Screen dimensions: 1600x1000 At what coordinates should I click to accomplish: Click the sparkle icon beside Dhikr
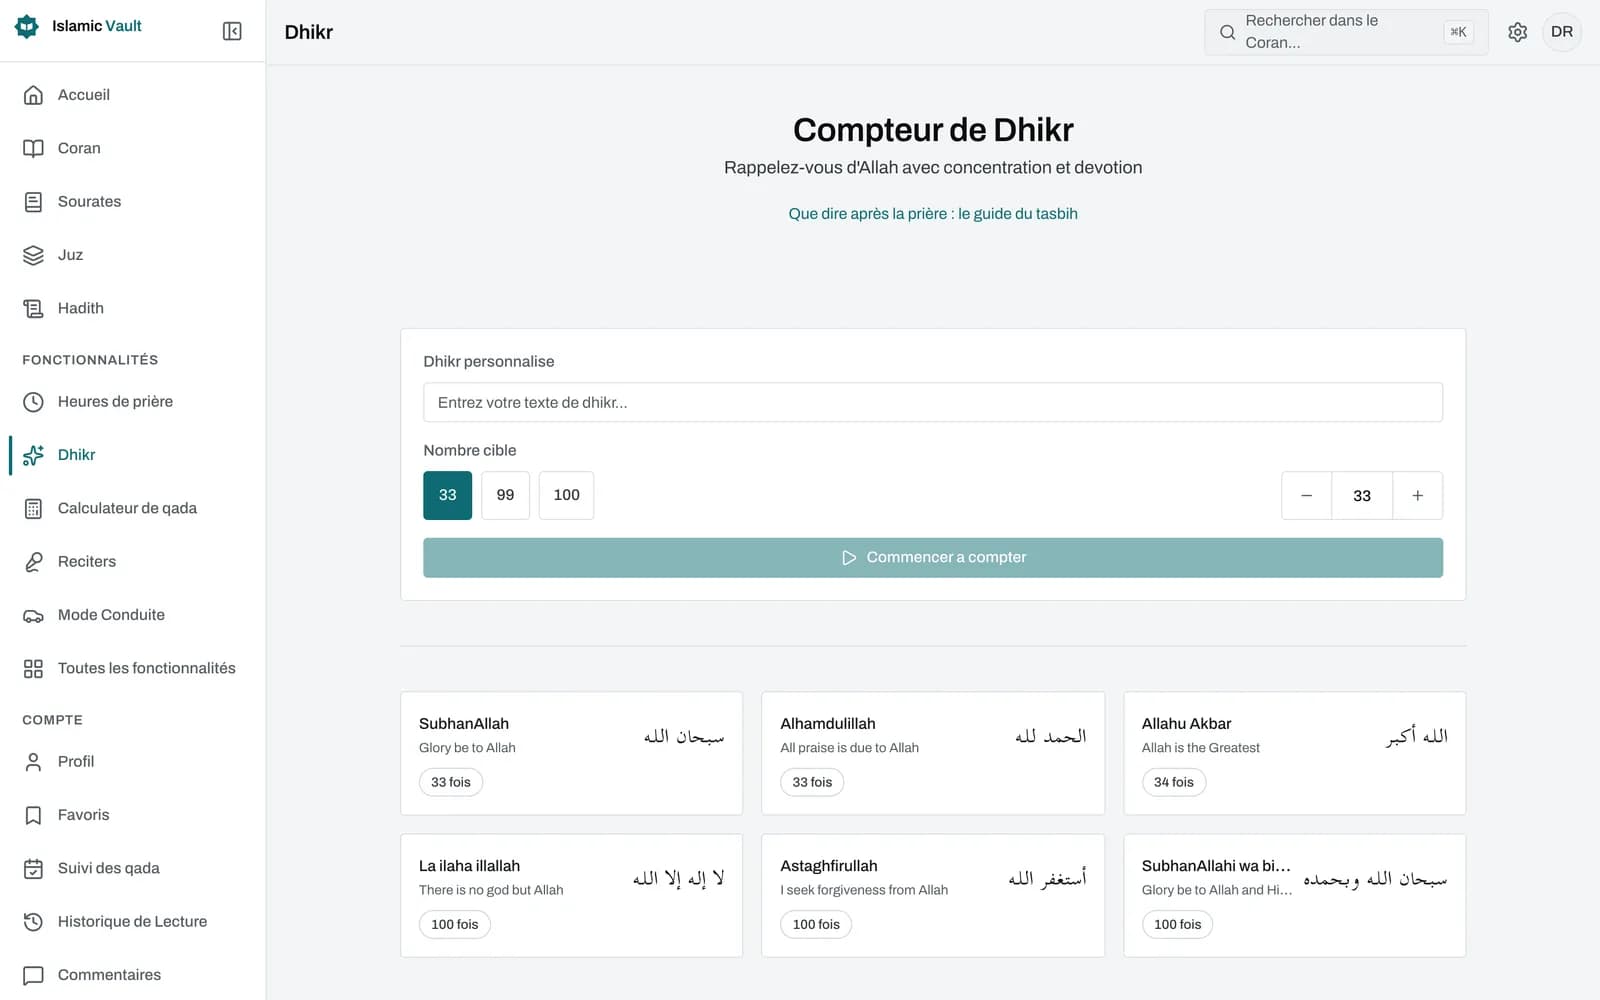pyautogui.click(x=33, y=455)
